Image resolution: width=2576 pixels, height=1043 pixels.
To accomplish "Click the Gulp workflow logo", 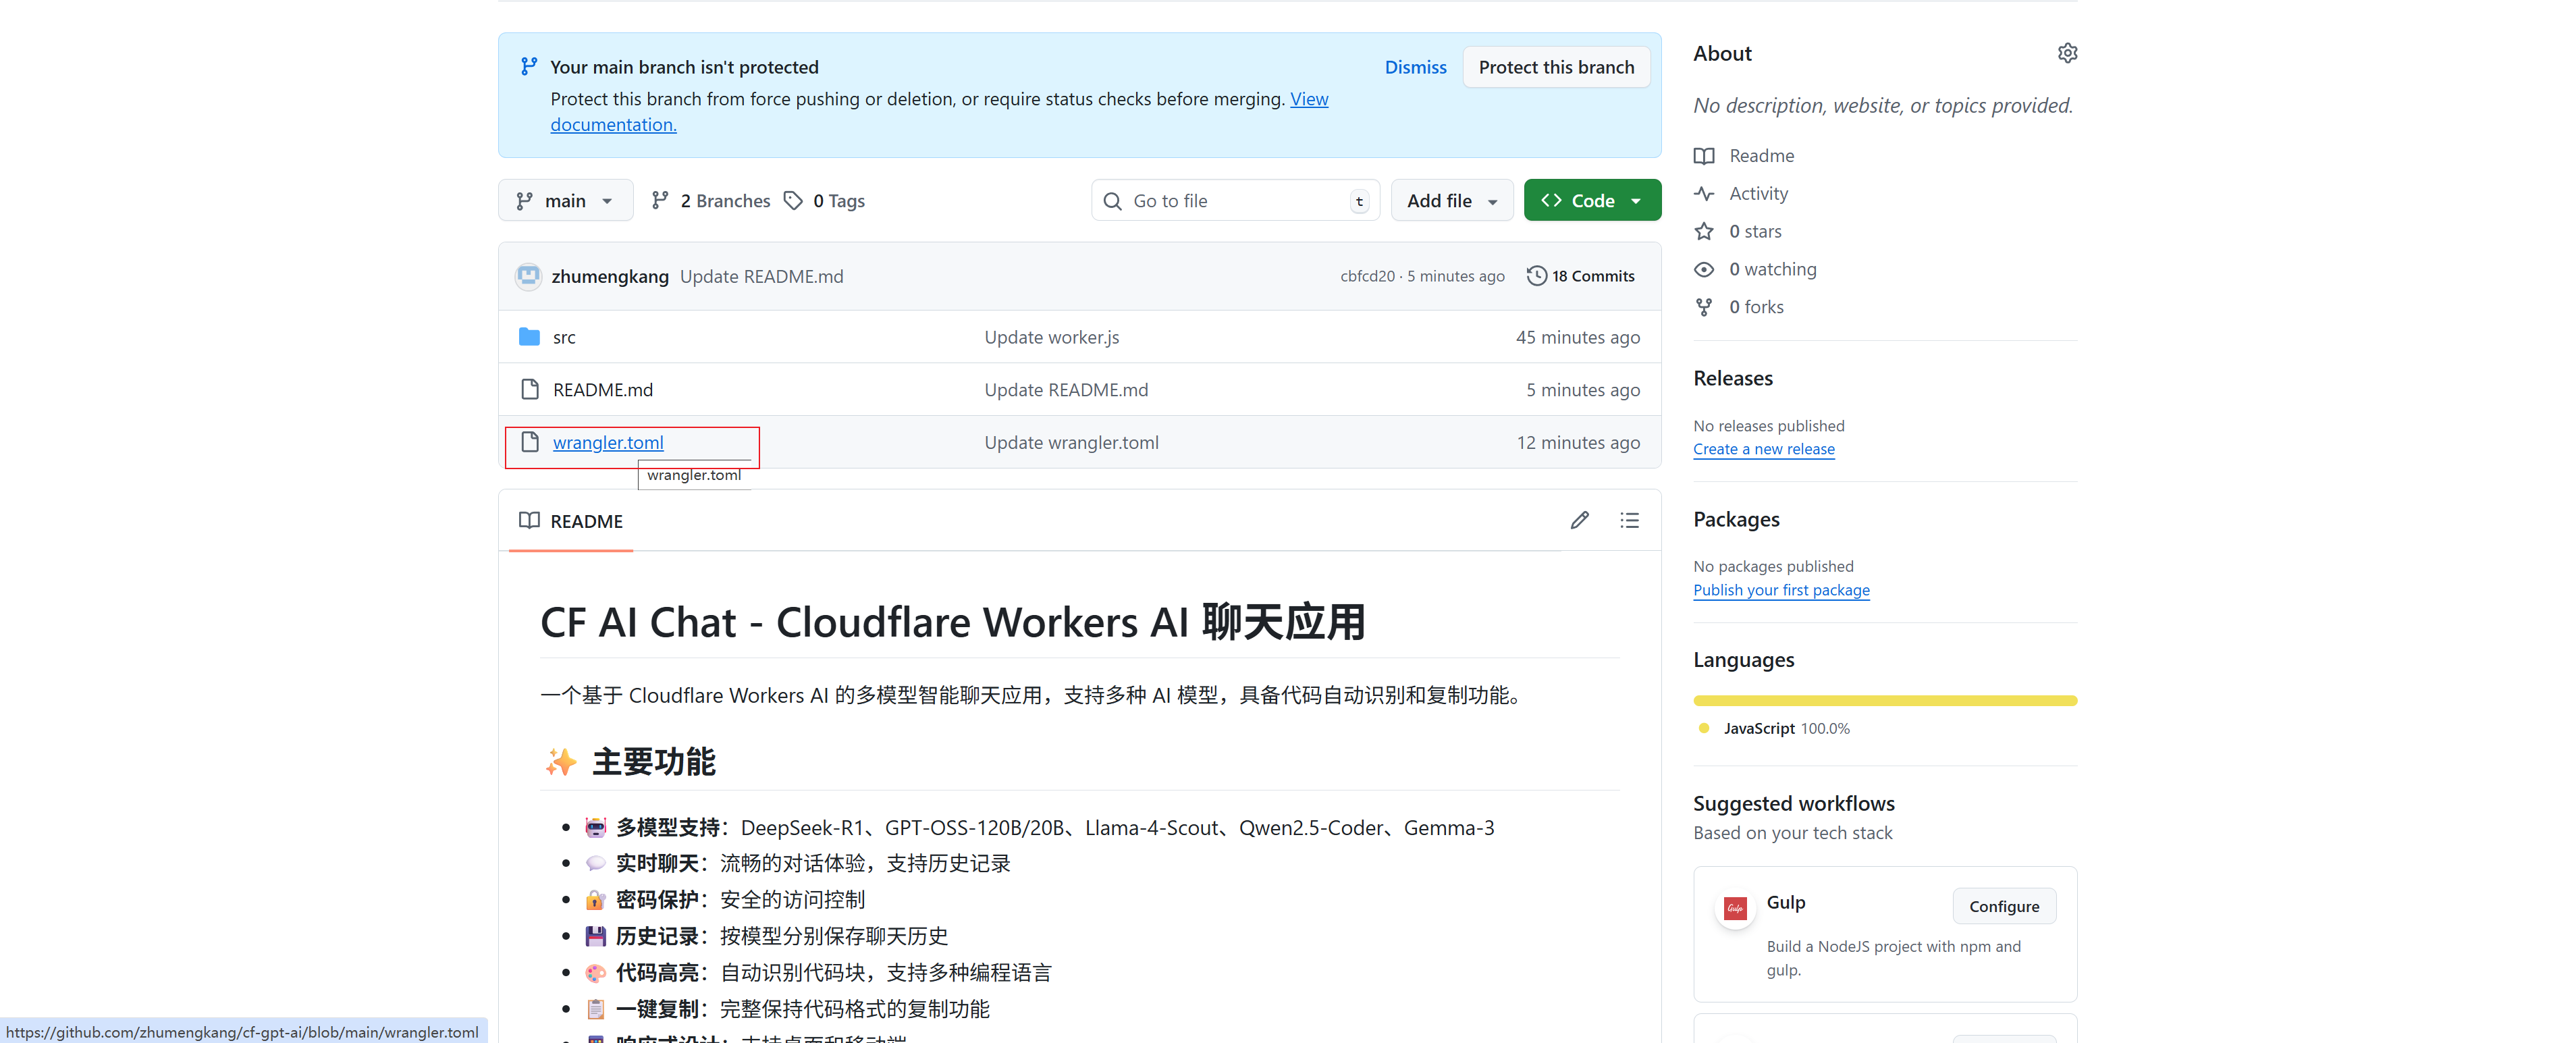I will tap(1735, 909).
